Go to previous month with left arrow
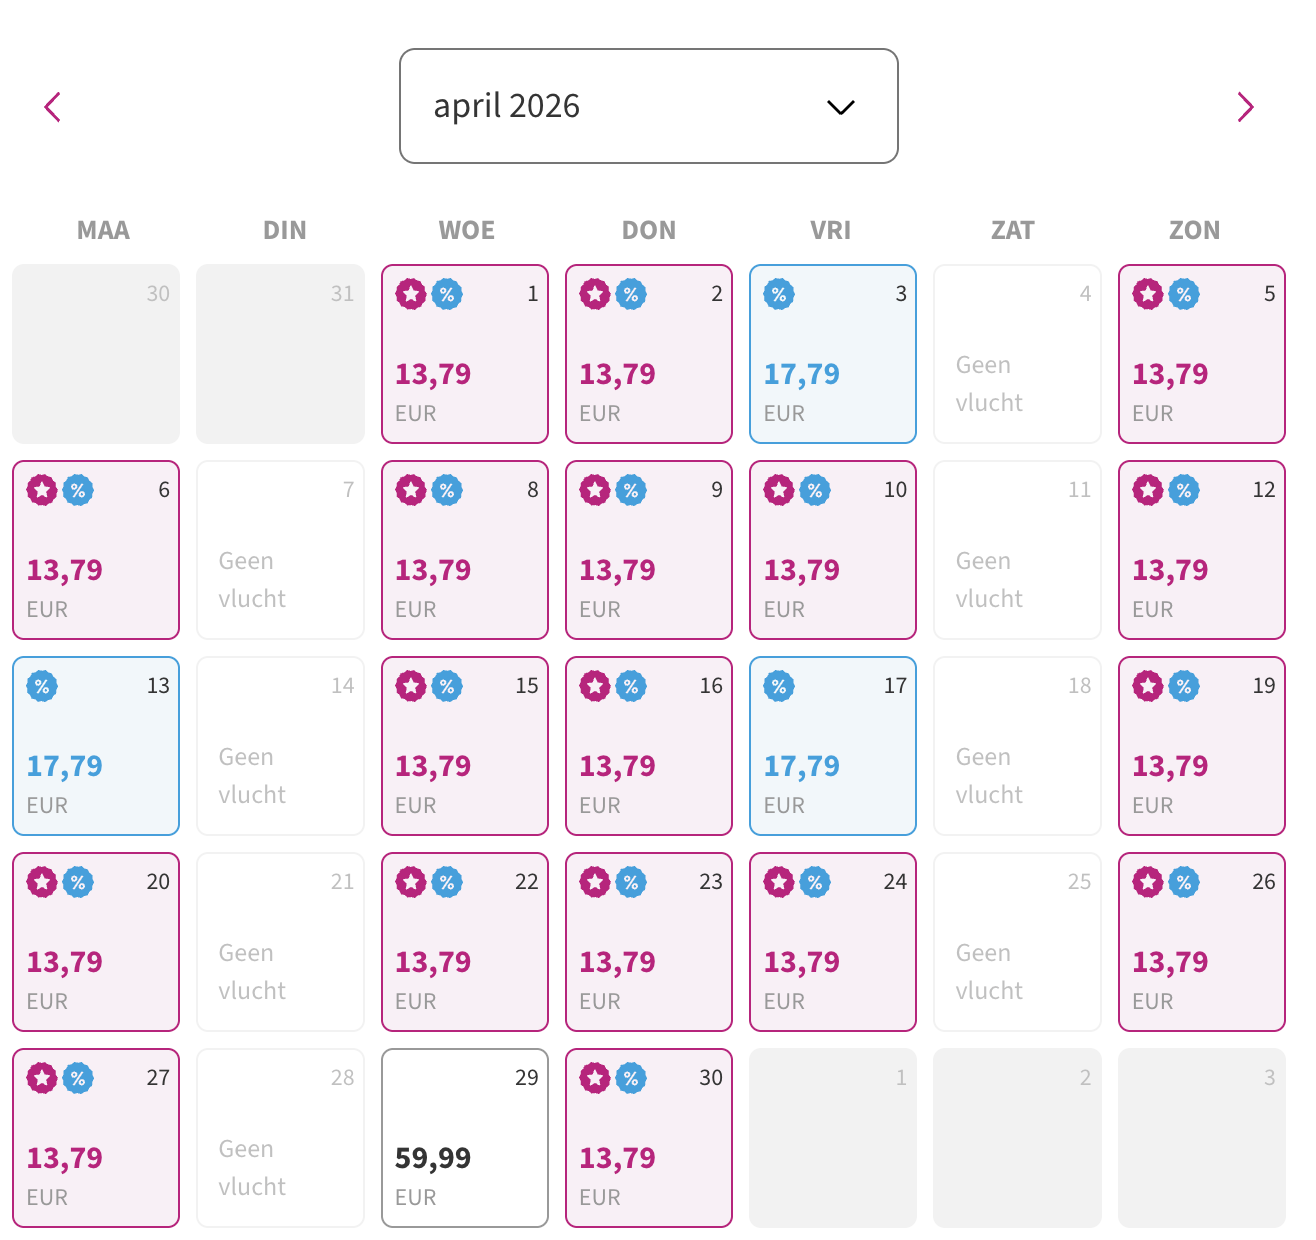 (53, 107)
